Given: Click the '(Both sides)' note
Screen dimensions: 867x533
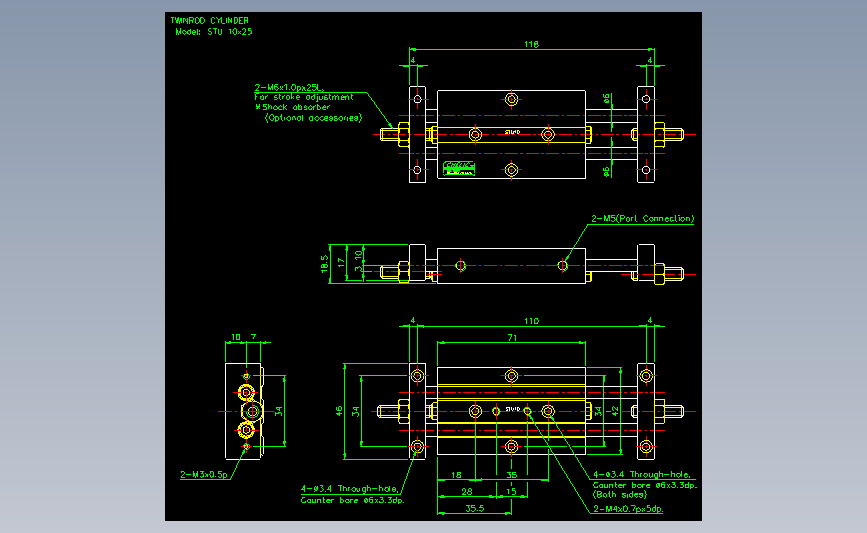Looking at the screenshot, I should (x=620, y=495).
